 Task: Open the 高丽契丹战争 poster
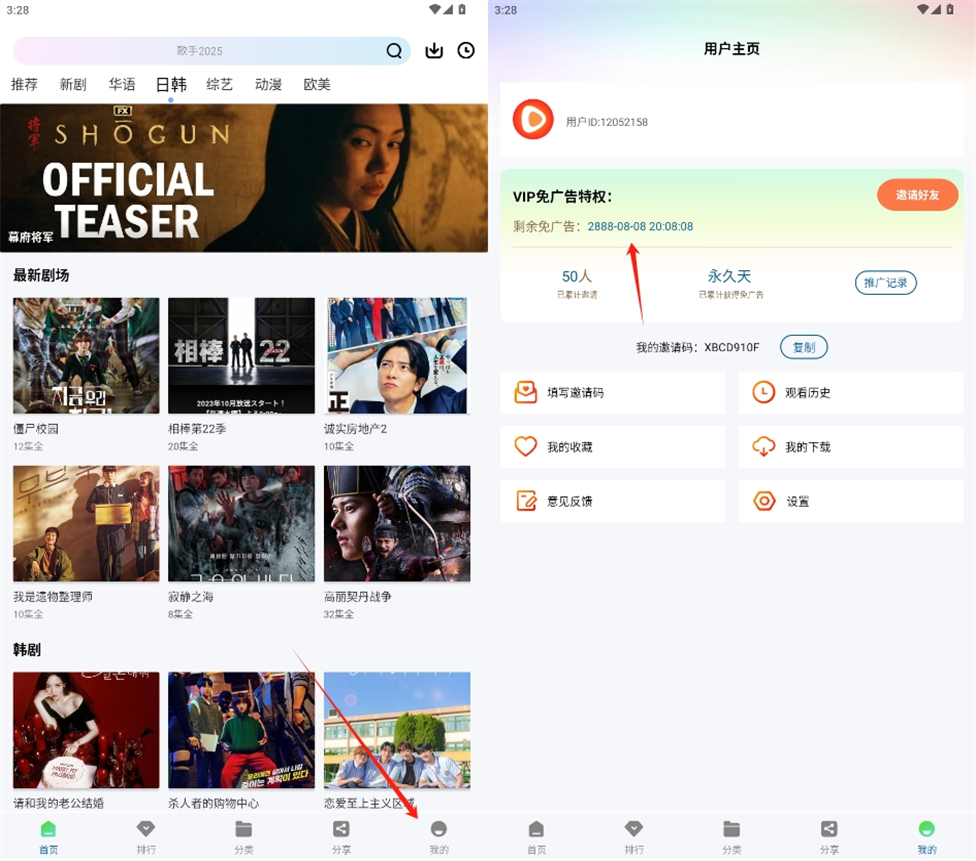pyautogui.click(x=397, y=524)
